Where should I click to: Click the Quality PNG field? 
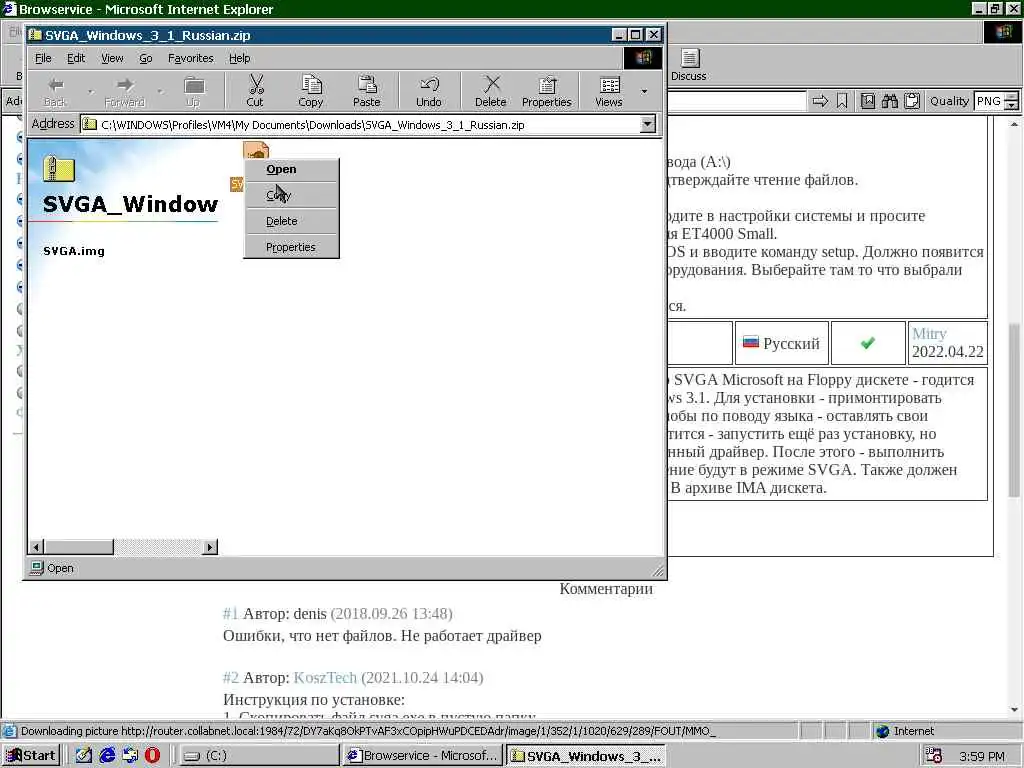[988, 101]
